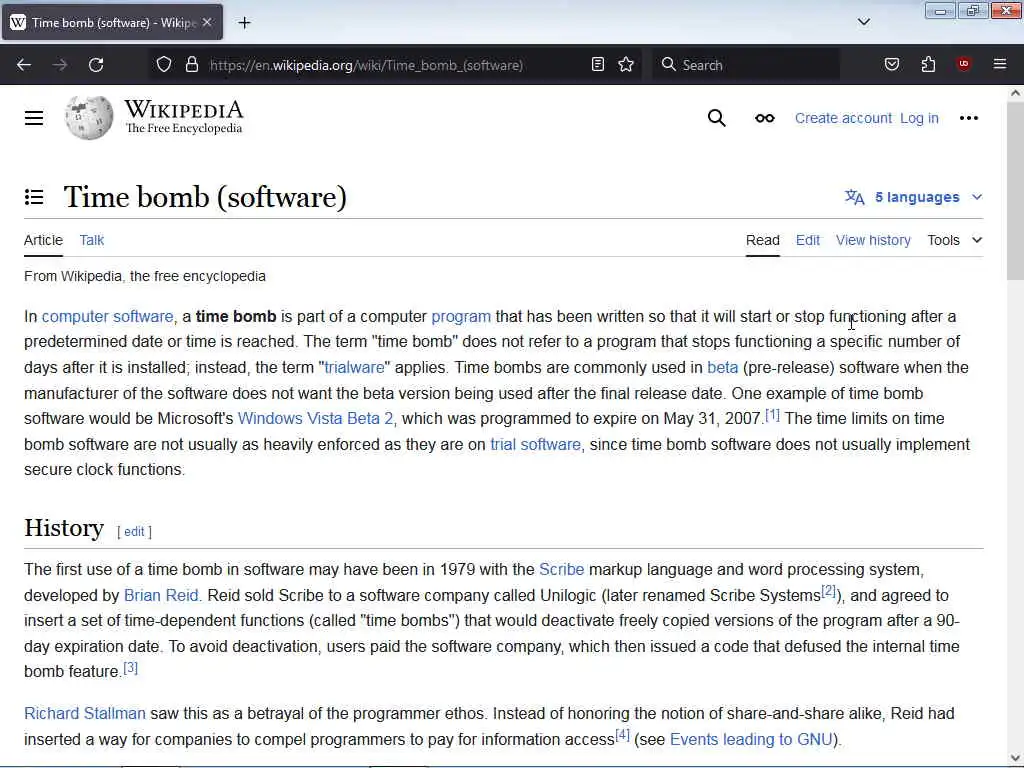Open the beta link
The width and height of the screenshot is (1024, 768).
tap(722, 368)
